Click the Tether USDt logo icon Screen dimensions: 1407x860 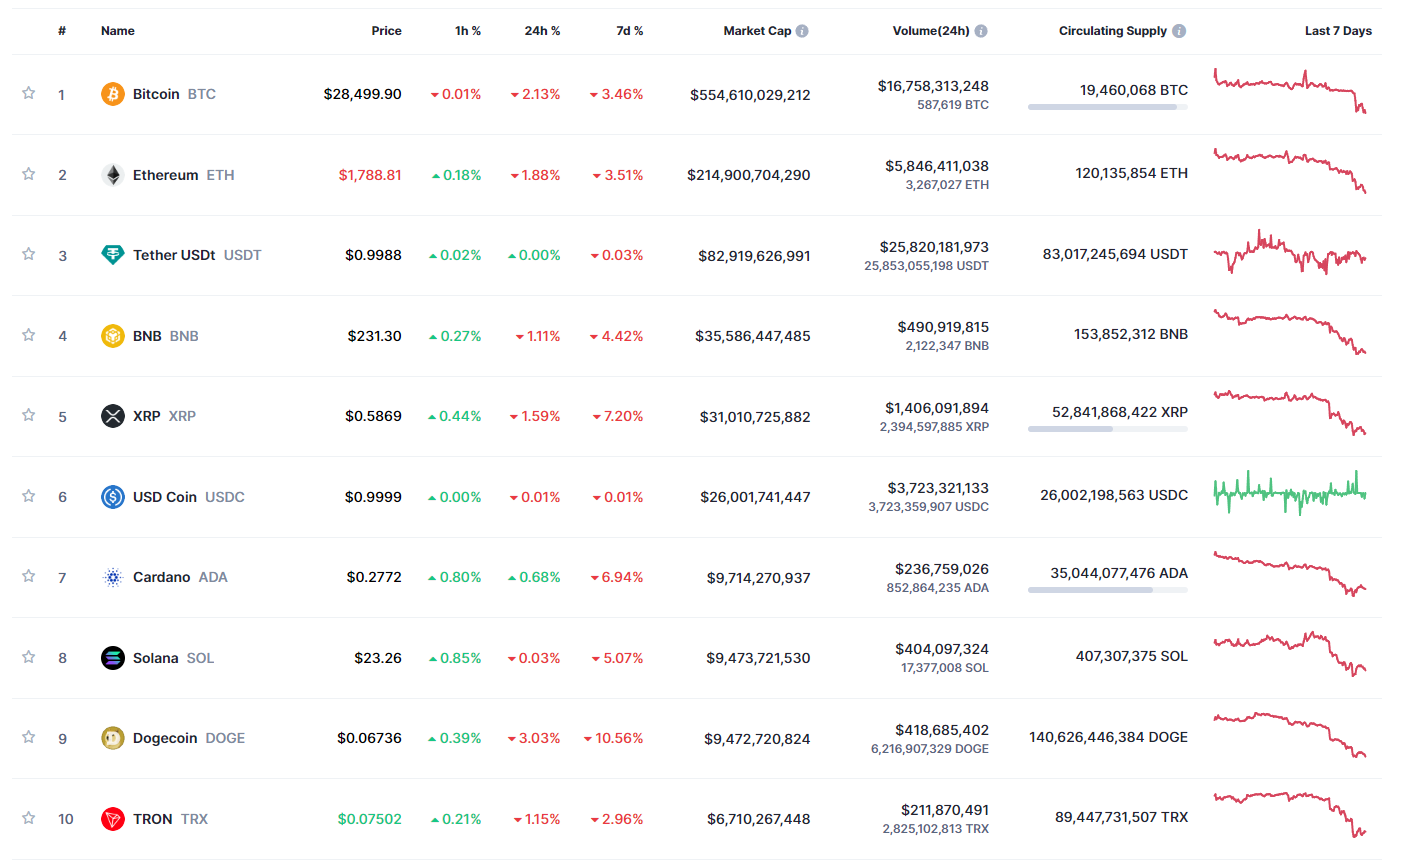click(x=113, y=255)
